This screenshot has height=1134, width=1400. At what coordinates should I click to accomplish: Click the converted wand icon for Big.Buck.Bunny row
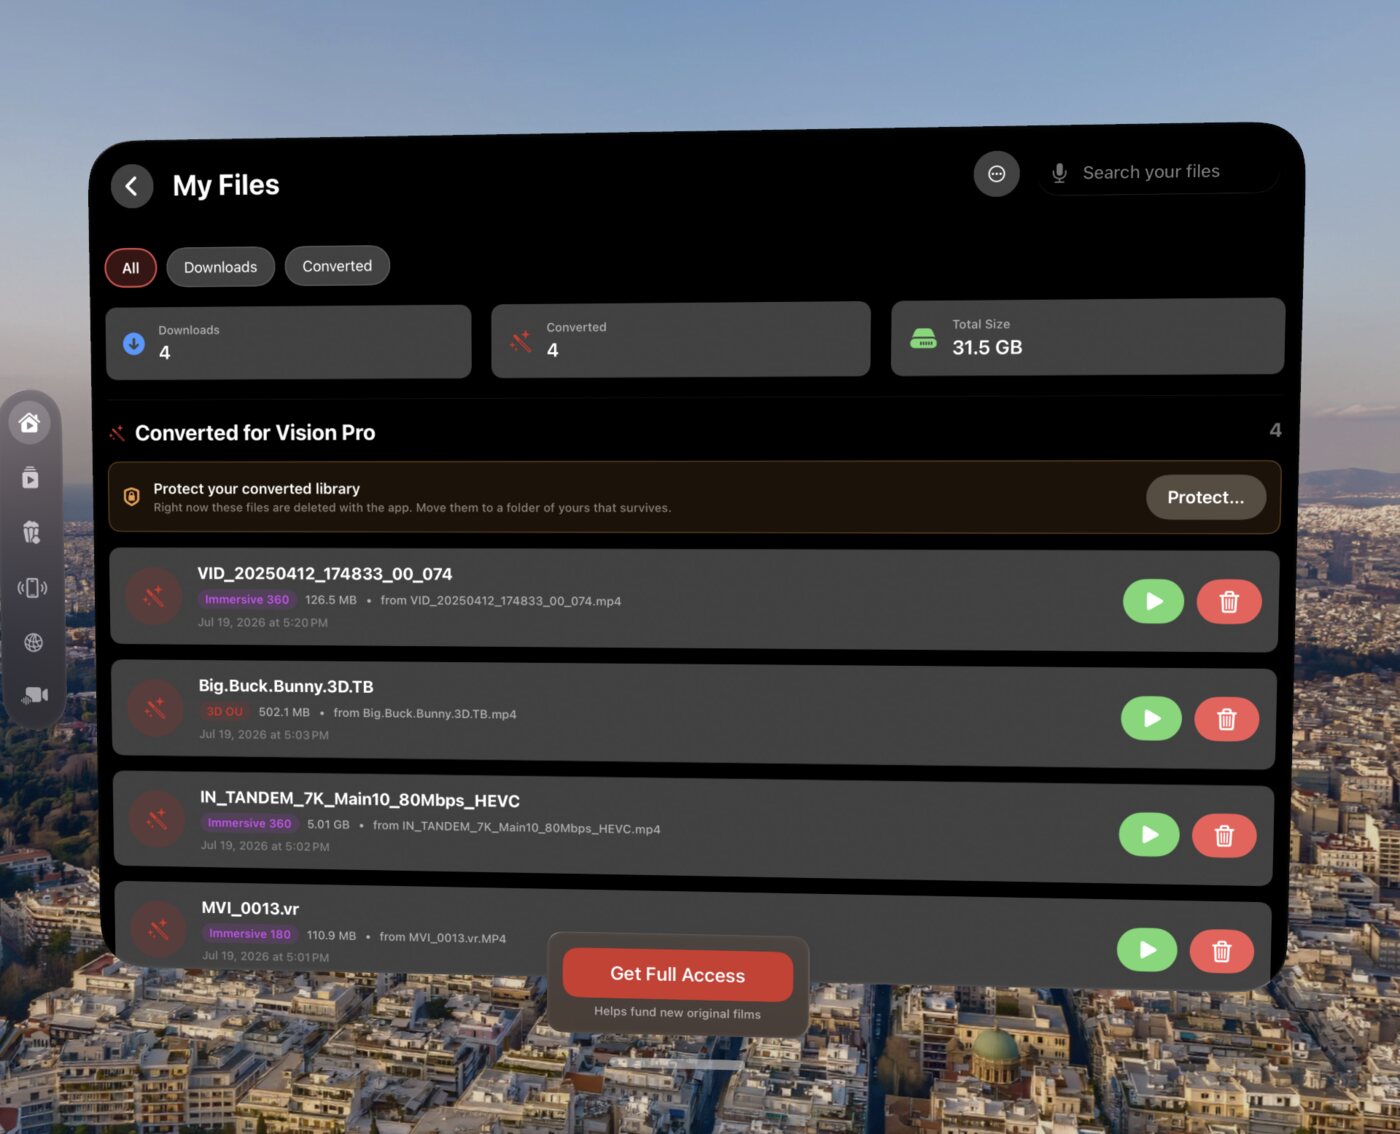[156, 709]
